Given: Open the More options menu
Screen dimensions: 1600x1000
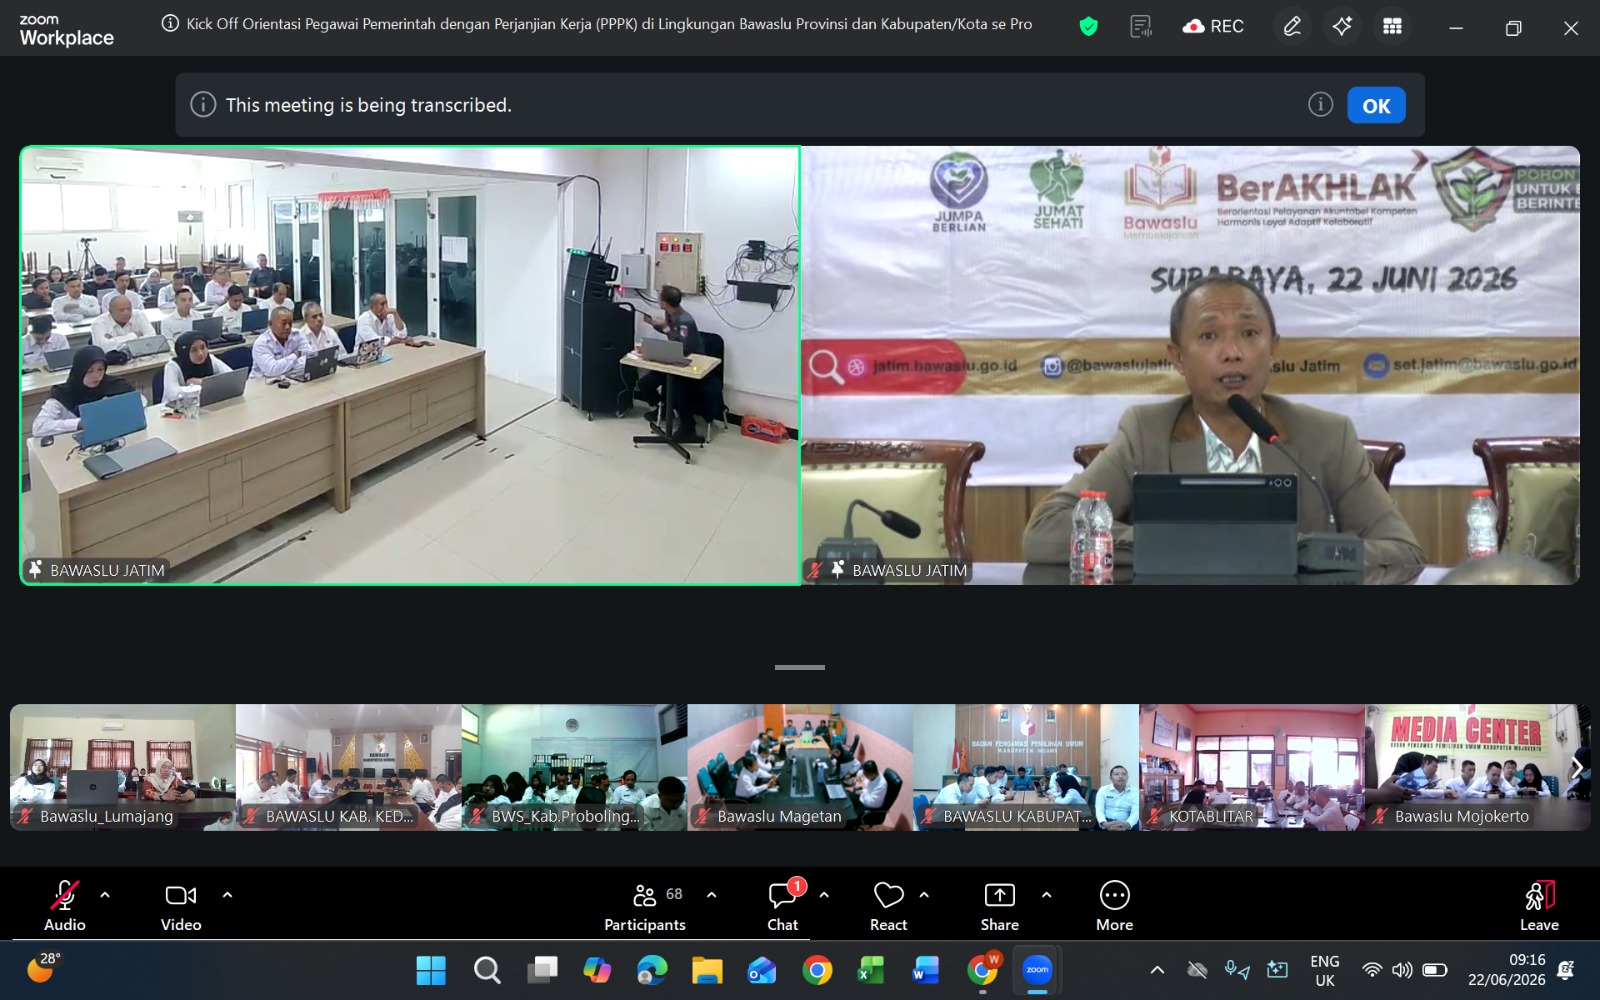Looking at the screenshot, I should click(x=1115, y=906).
